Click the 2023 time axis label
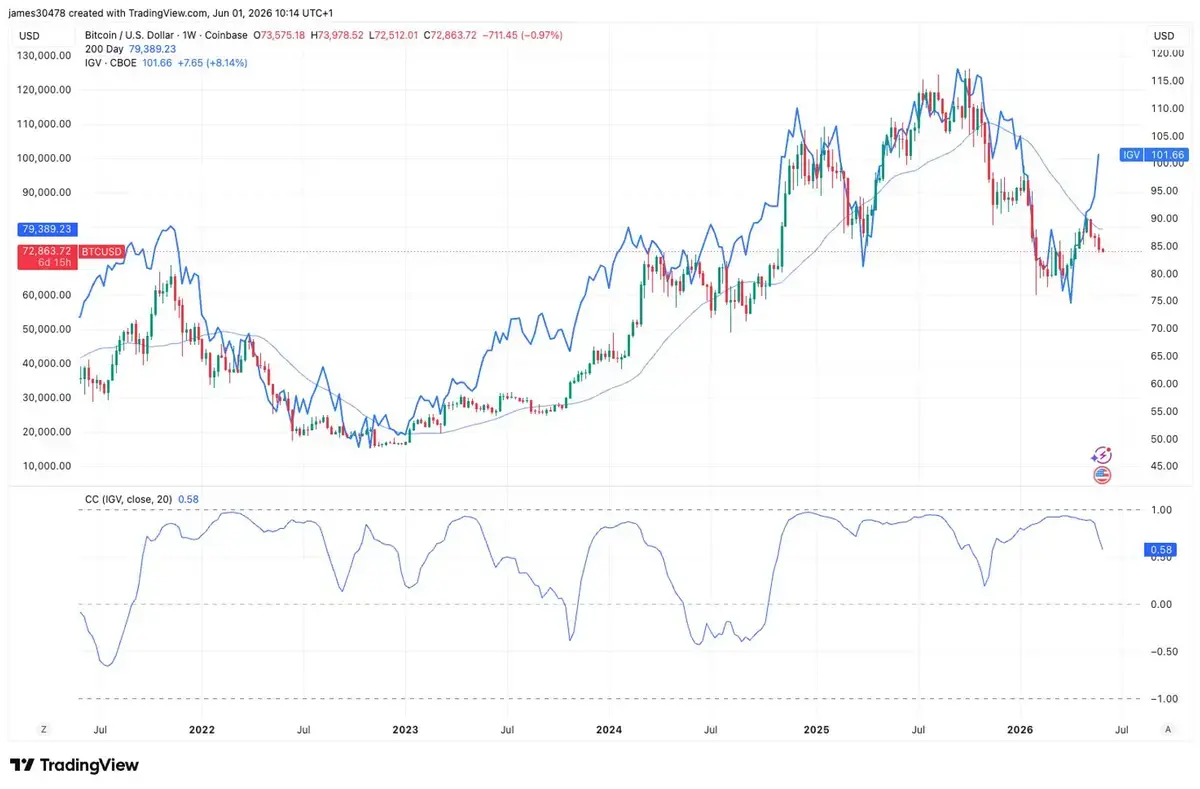1200x789 pixels. [405, 731]
